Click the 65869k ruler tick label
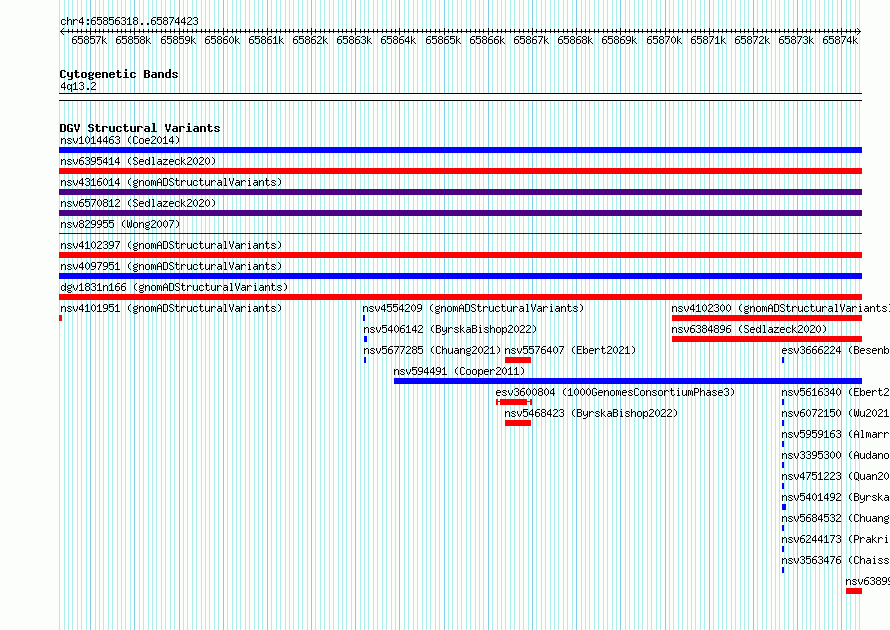The width and height of the screenshot is (890, 630). click(x=619, y=40)
